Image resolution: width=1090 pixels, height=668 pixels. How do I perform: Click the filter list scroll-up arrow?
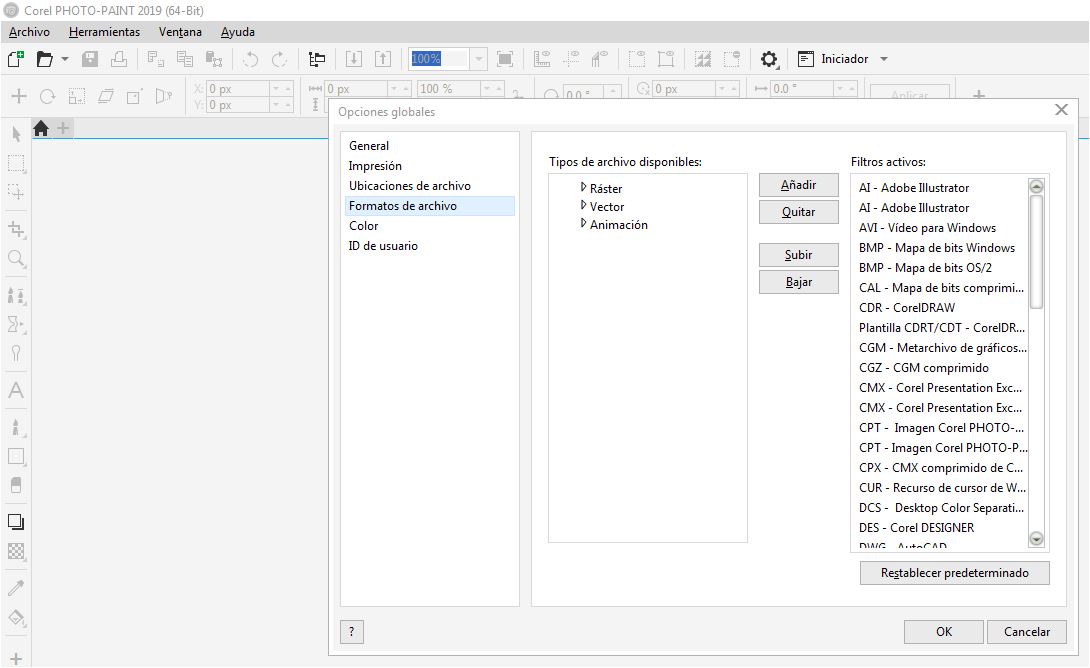(1036, 186)
